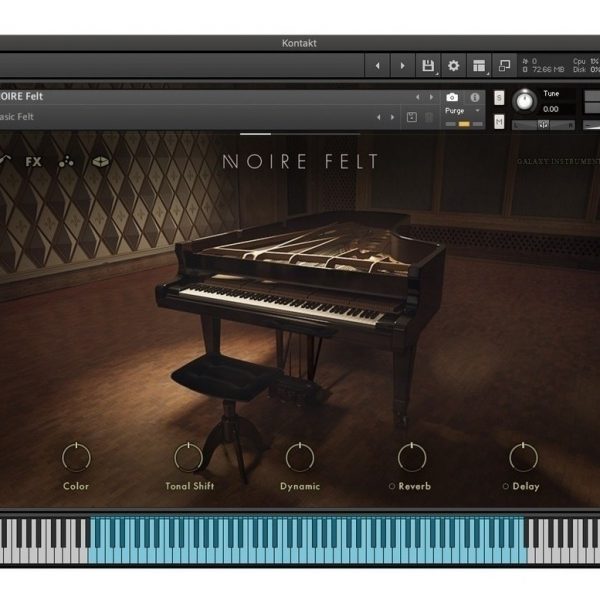Image resolution: width=600 pixels, height=600 pixels.
Task: Show instrument info with the i icon
Action: point(475,97)
